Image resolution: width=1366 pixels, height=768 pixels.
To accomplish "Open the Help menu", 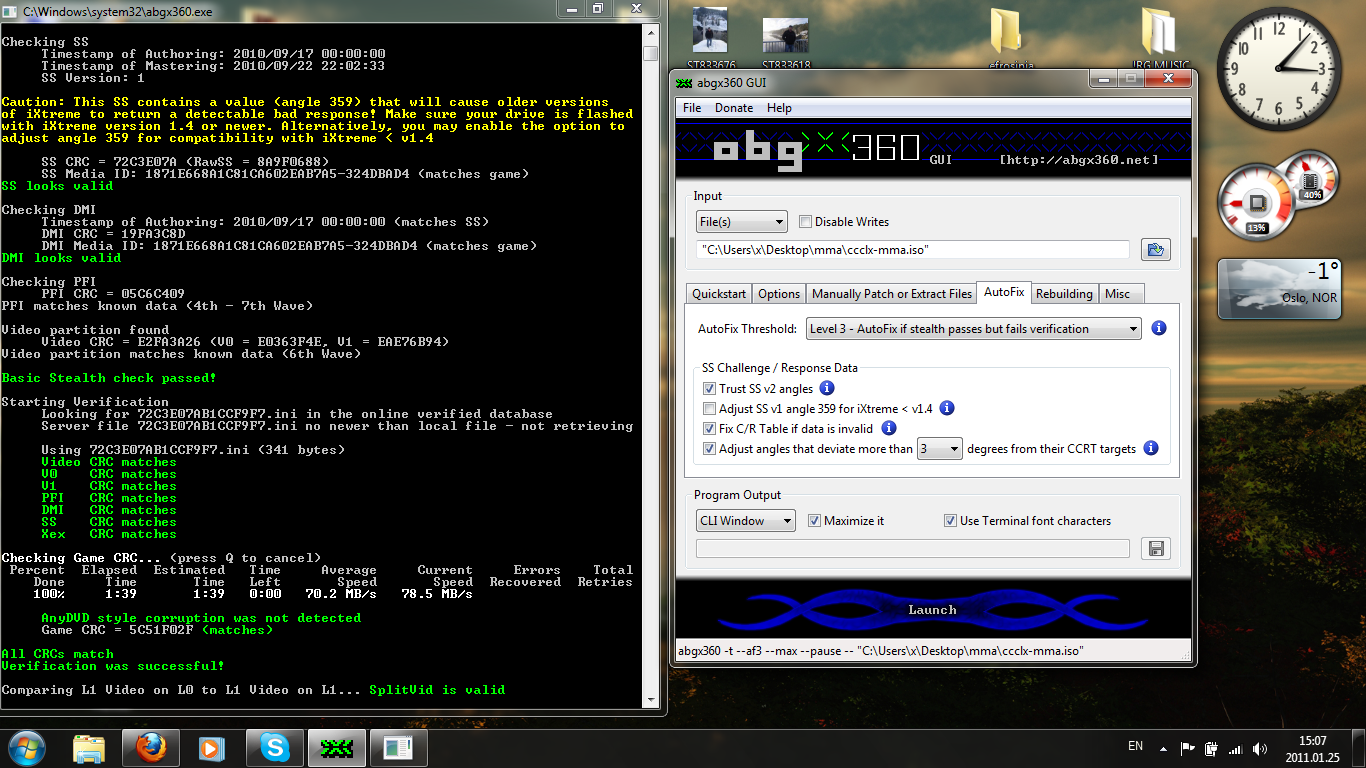I will [779, 108].
